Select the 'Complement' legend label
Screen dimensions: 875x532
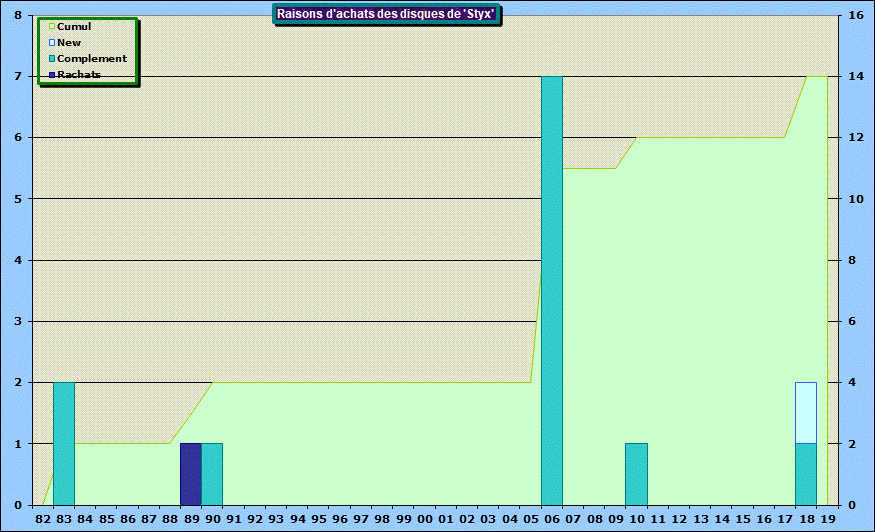point(92,59)
